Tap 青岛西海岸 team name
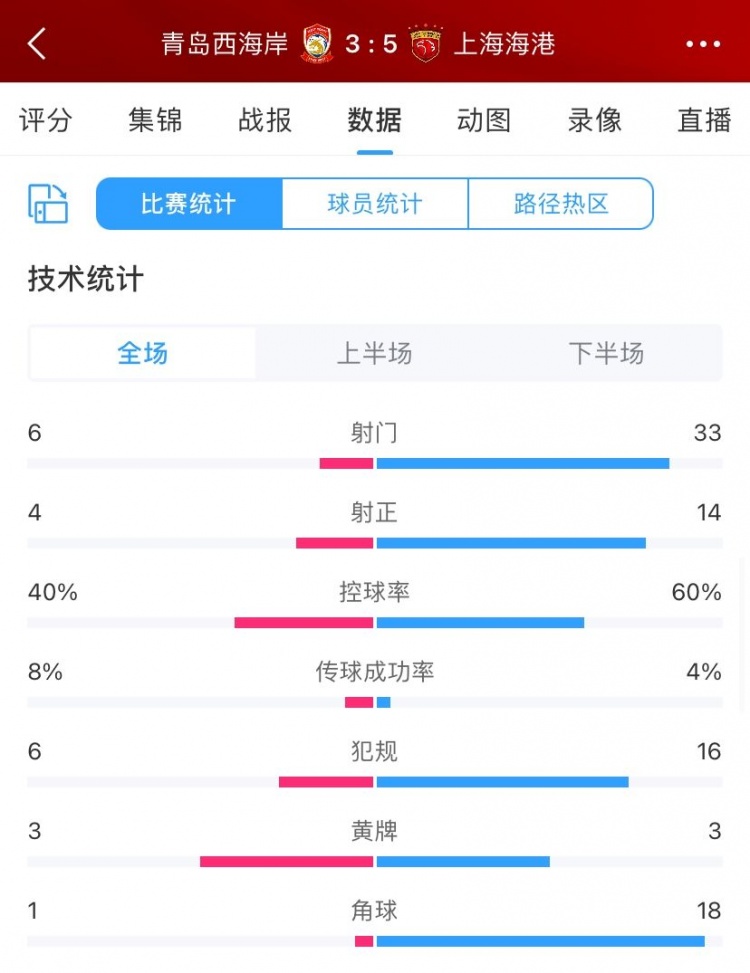 click(225, 44)
